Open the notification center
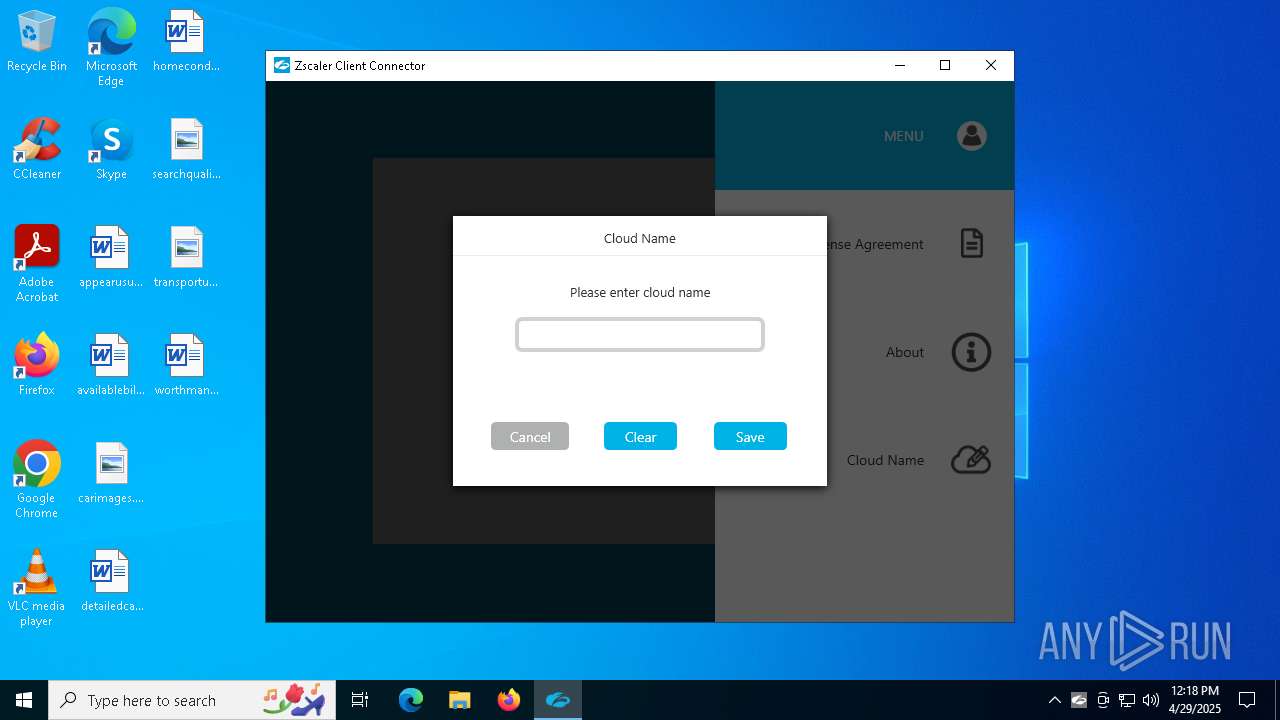Viewport: 1280px width, 720px height. click(x=1247, y=700)
